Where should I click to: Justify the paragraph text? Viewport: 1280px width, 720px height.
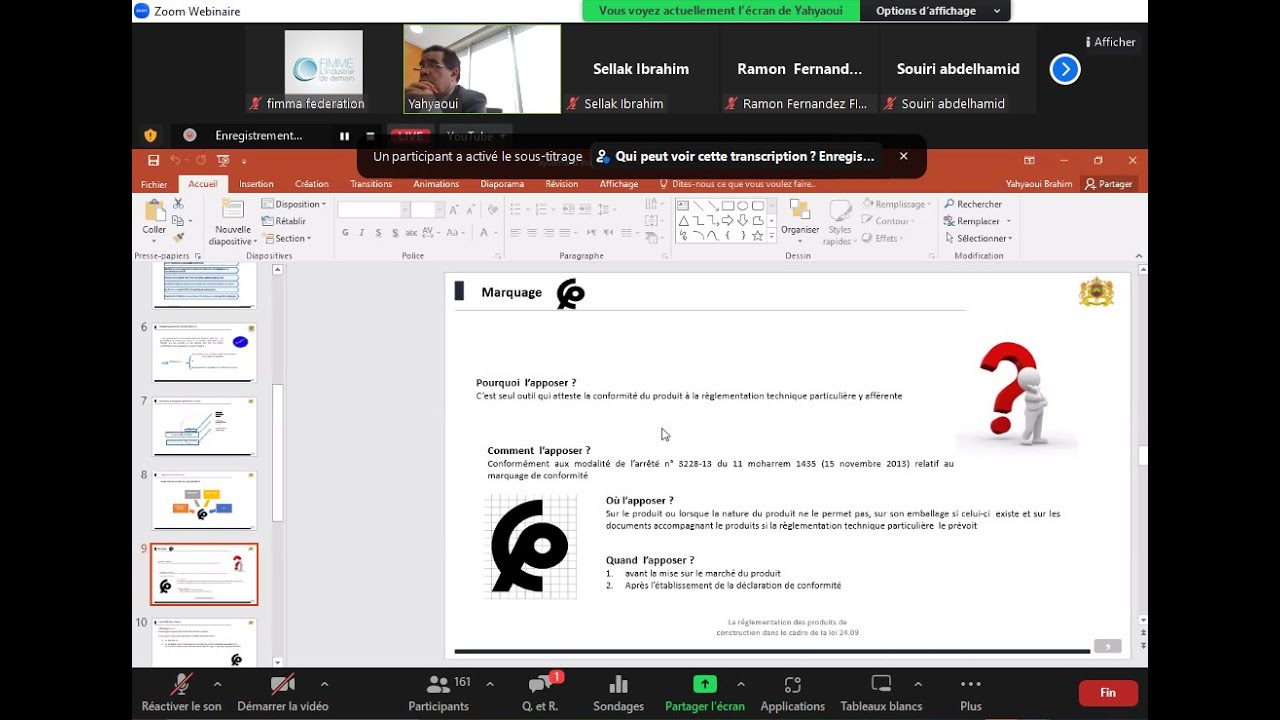coord(567,233)
